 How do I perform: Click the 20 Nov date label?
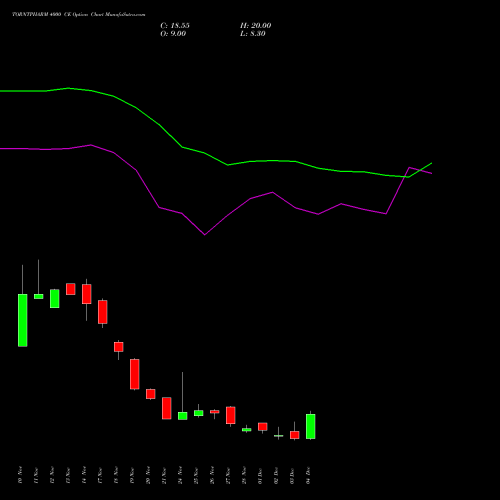(148, 475)
